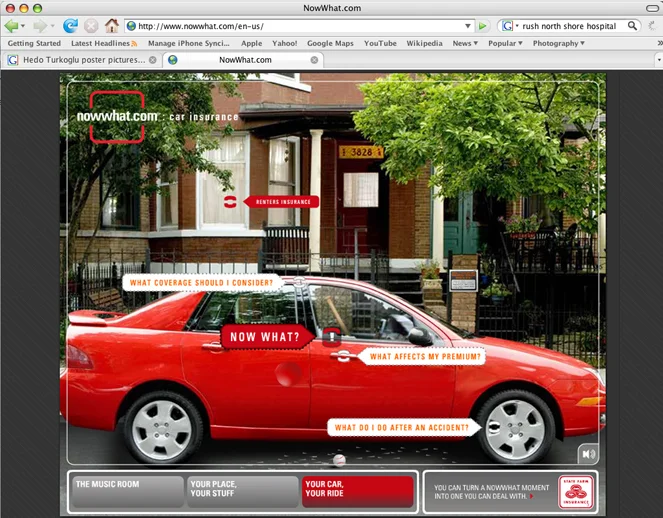Screen dimensions: 663x518
Task: Click the Stop loading icon
Action: (x=90, y=26)
